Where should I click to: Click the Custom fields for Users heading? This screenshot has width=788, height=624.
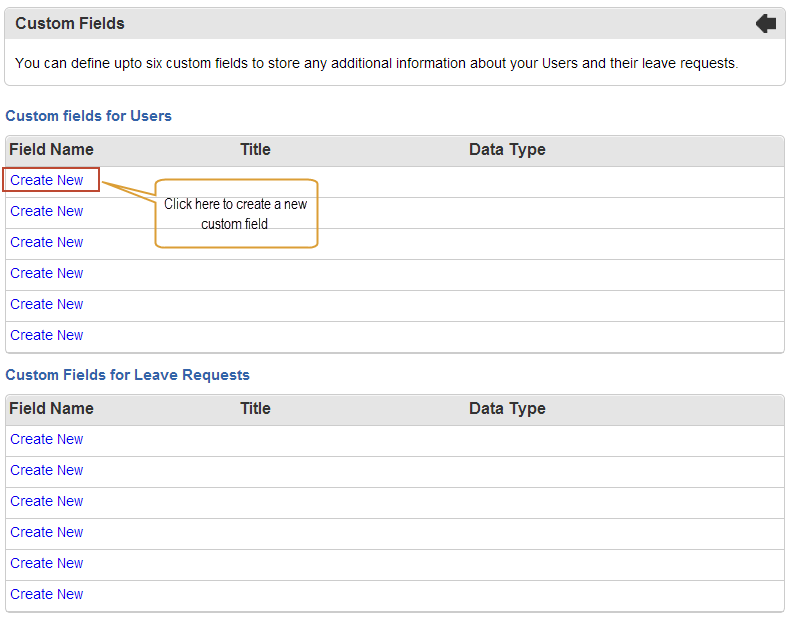click(88, 116)
